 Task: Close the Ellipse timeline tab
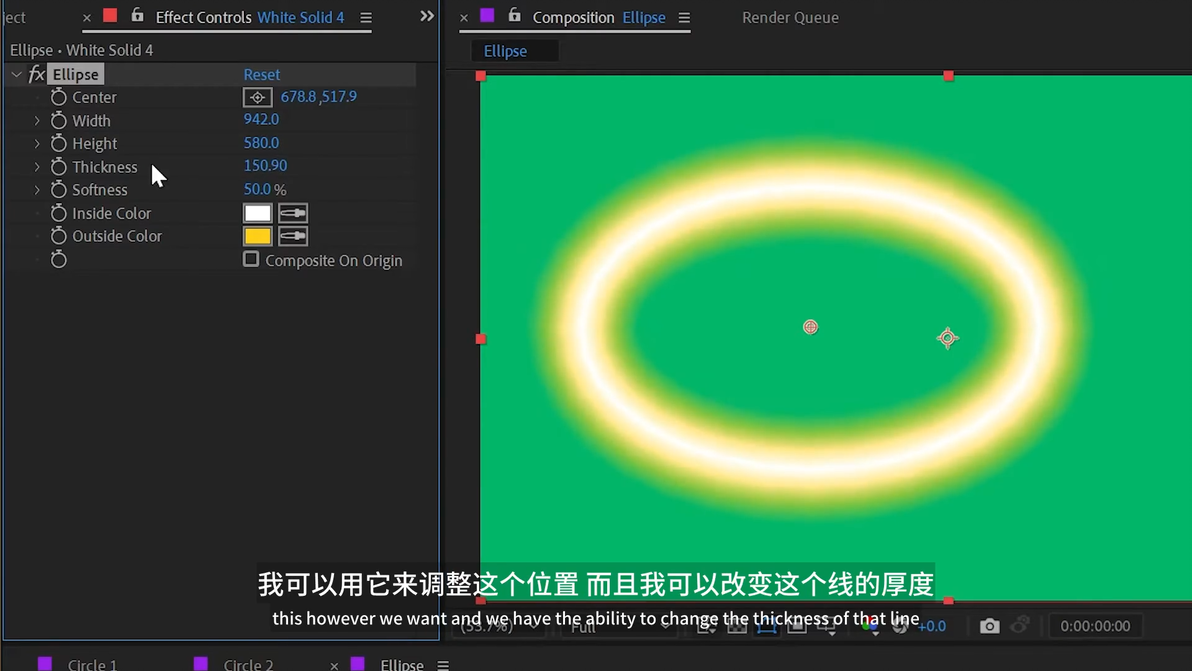334,666
